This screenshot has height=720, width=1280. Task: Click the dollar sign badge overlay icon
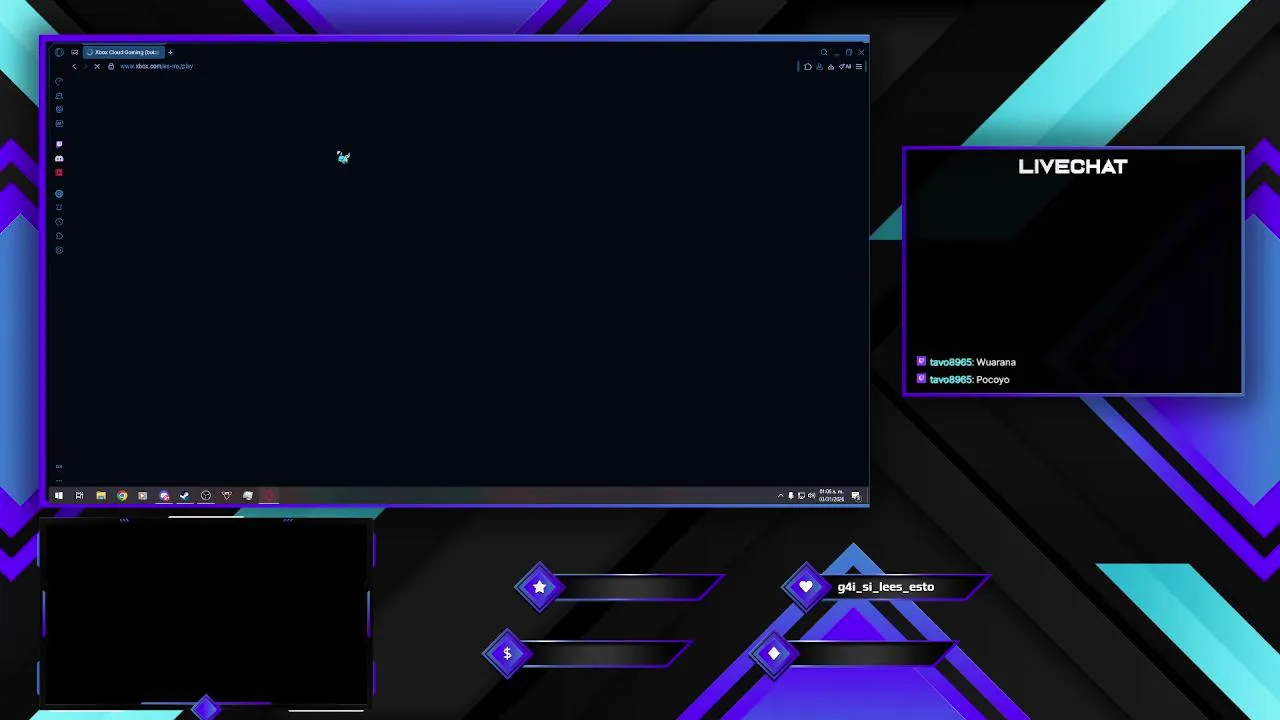pyautogui.click(x=507, y=654)
